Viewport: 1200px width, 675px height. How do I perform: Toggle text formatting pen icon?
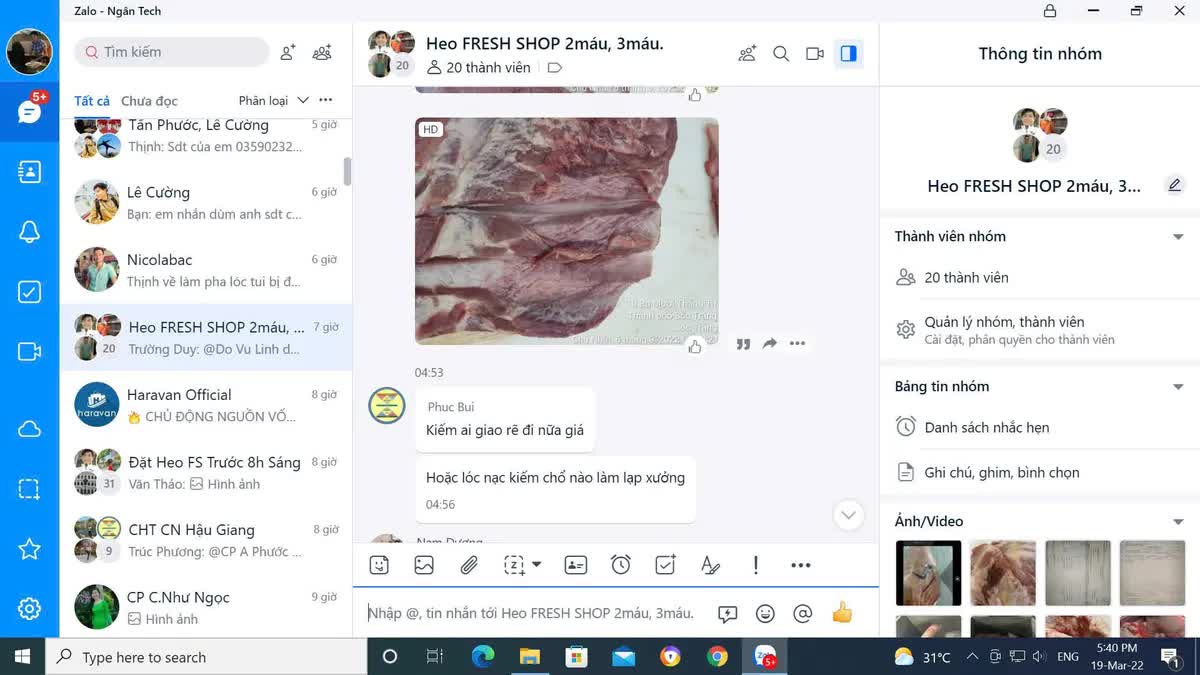pos(711,565)
